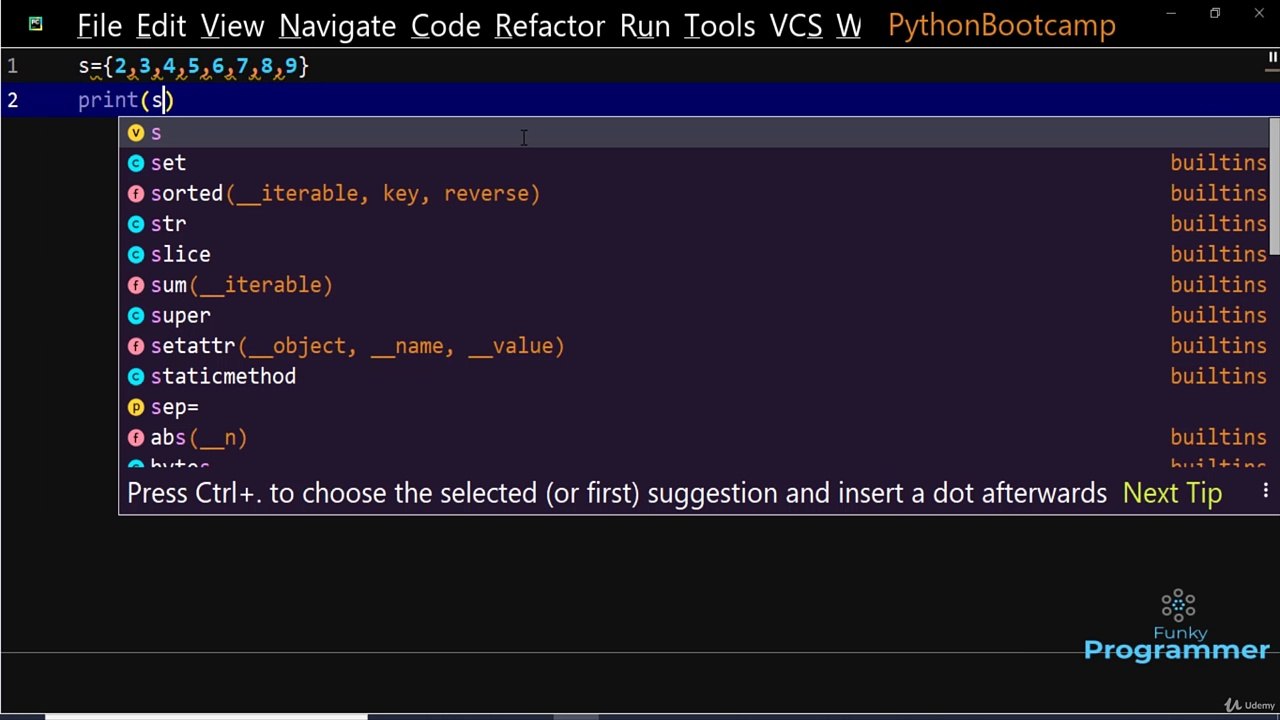Open the Tools menu
This screenshot has height=720, width=1280.
pos(720,26)
